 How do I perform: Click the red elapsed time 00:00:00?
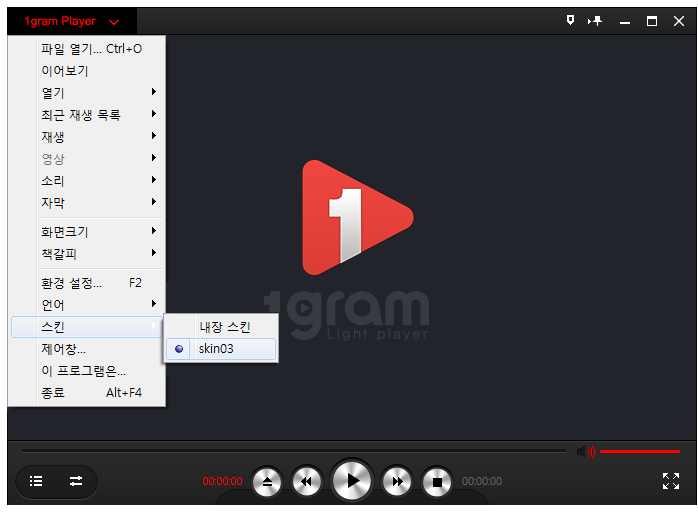coord(222,481)
